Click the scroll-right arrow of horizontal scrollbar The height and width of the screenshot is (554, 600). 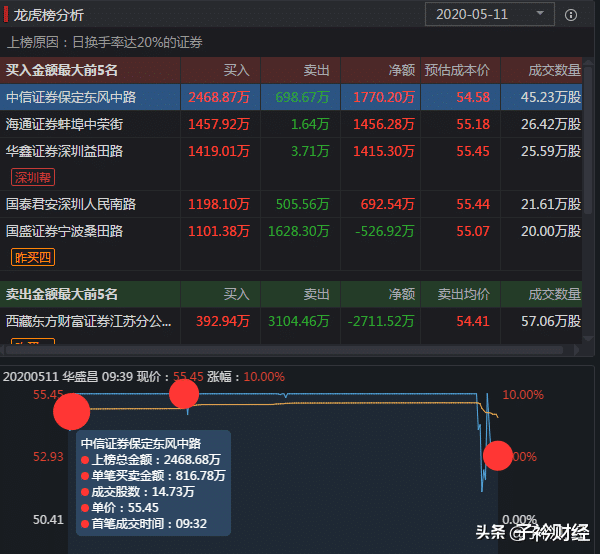point(577,350)
